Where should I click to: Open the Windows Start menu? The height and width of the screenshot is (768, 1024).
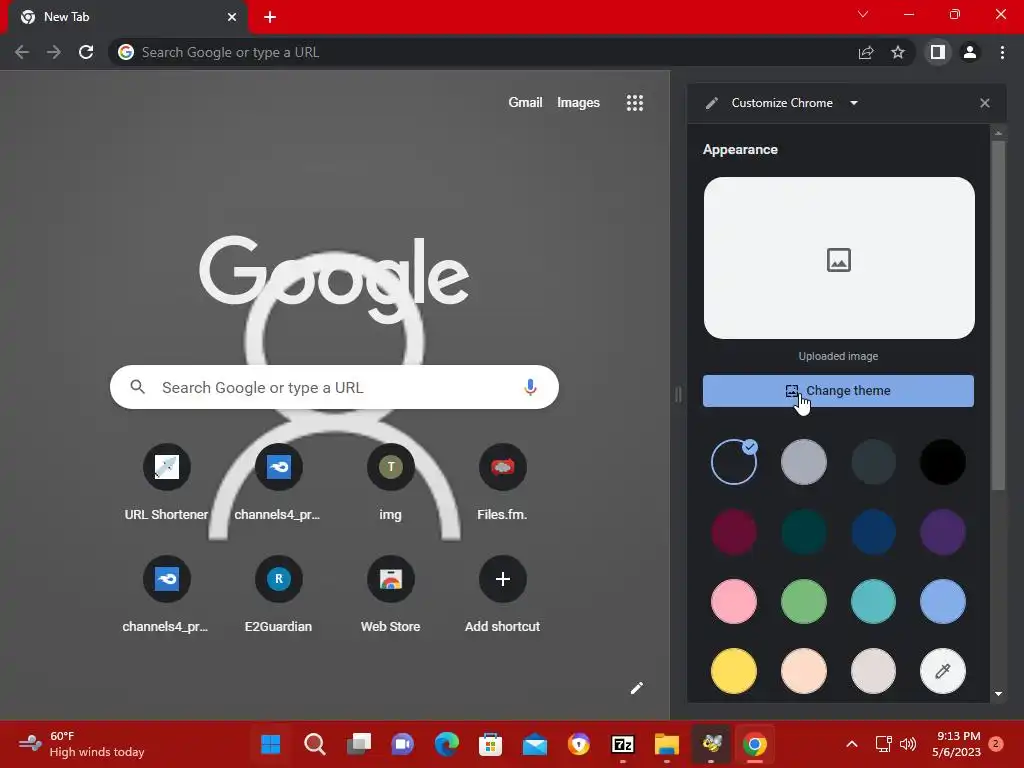(x=270, y=744)
